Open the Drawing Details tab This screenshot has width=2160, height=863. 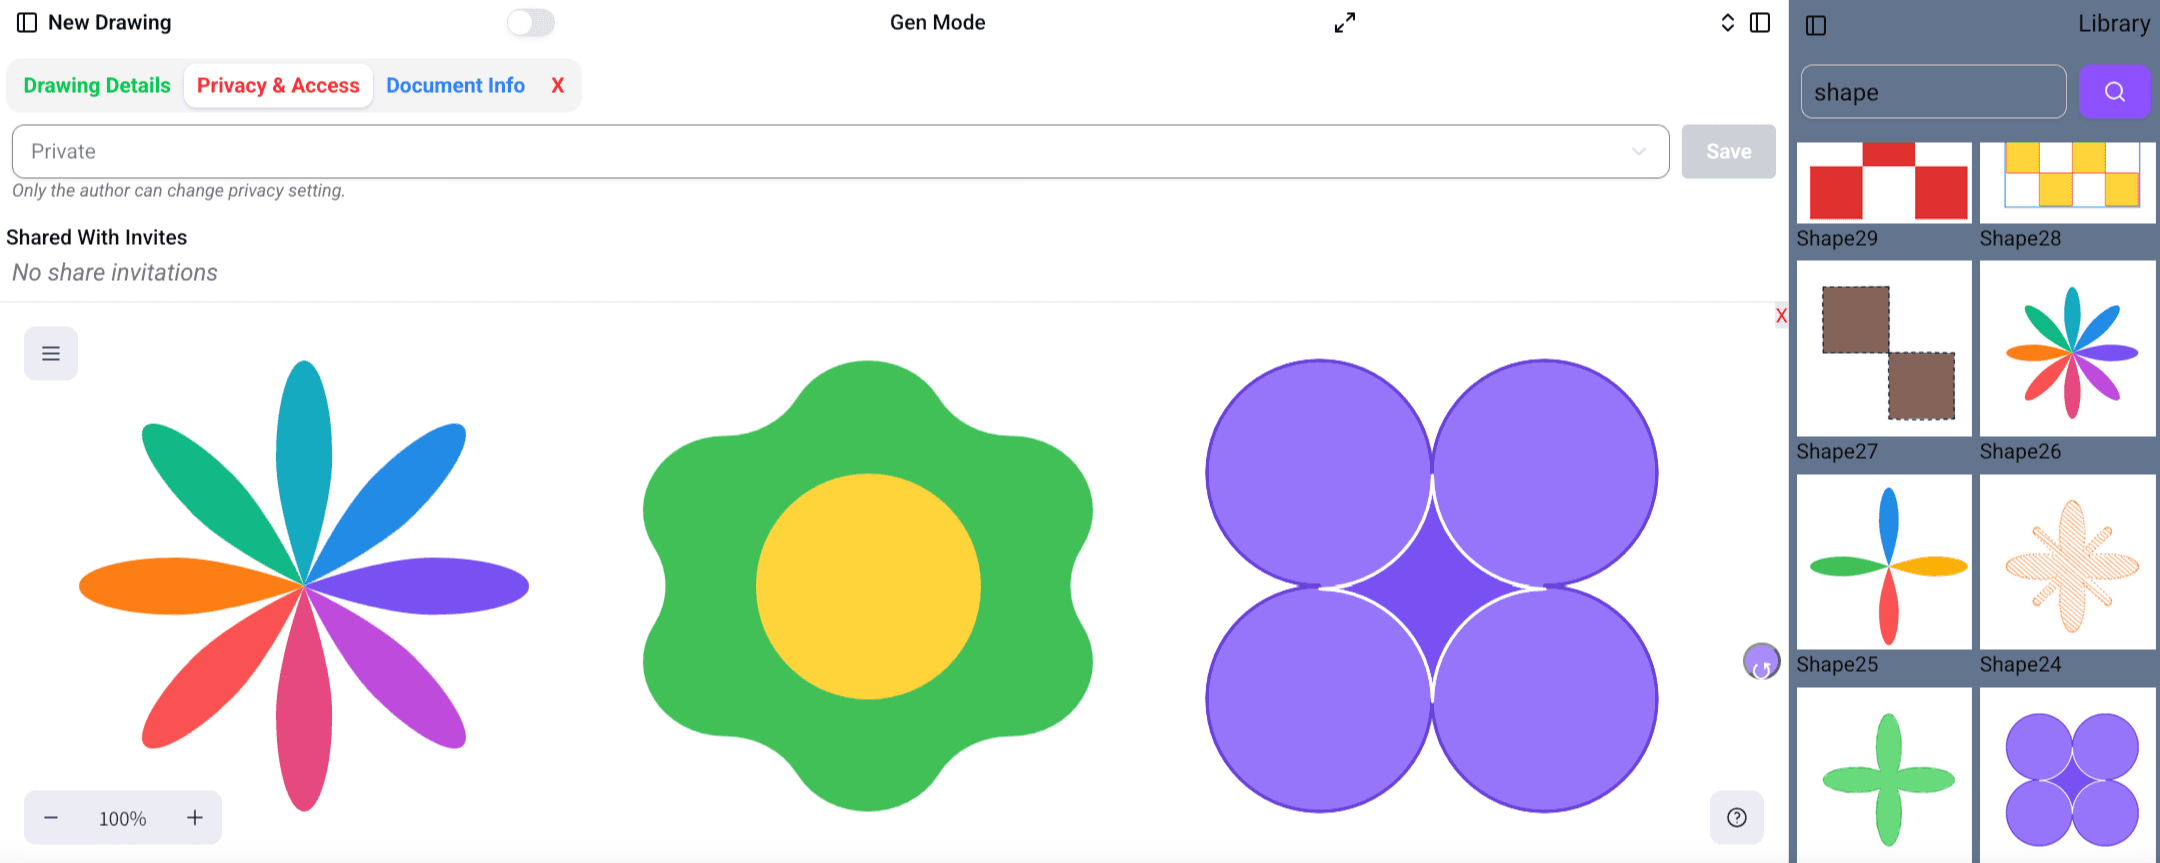[x=97, y=86]
